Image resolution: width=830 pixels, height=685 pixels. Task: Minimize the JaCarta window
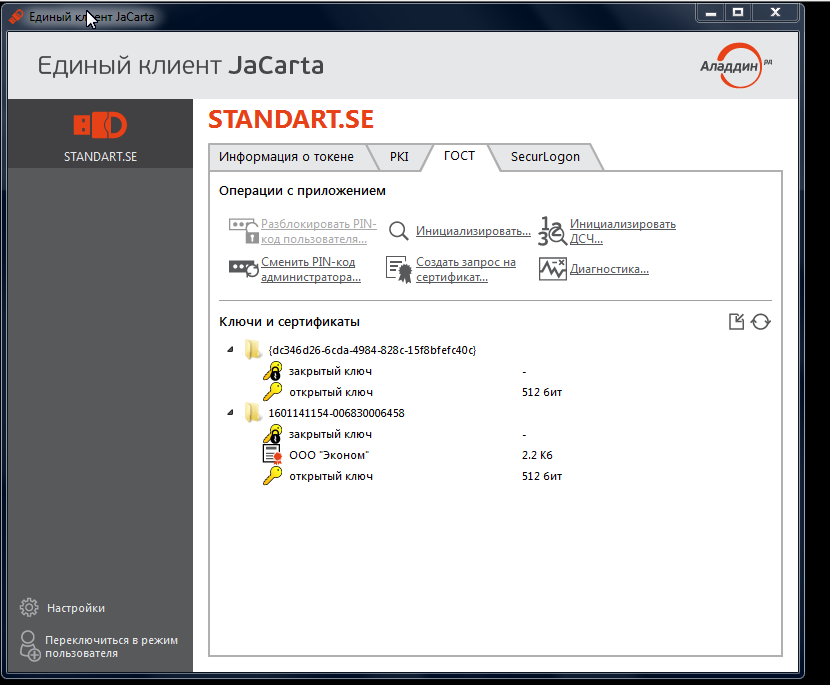coord(711,13)
